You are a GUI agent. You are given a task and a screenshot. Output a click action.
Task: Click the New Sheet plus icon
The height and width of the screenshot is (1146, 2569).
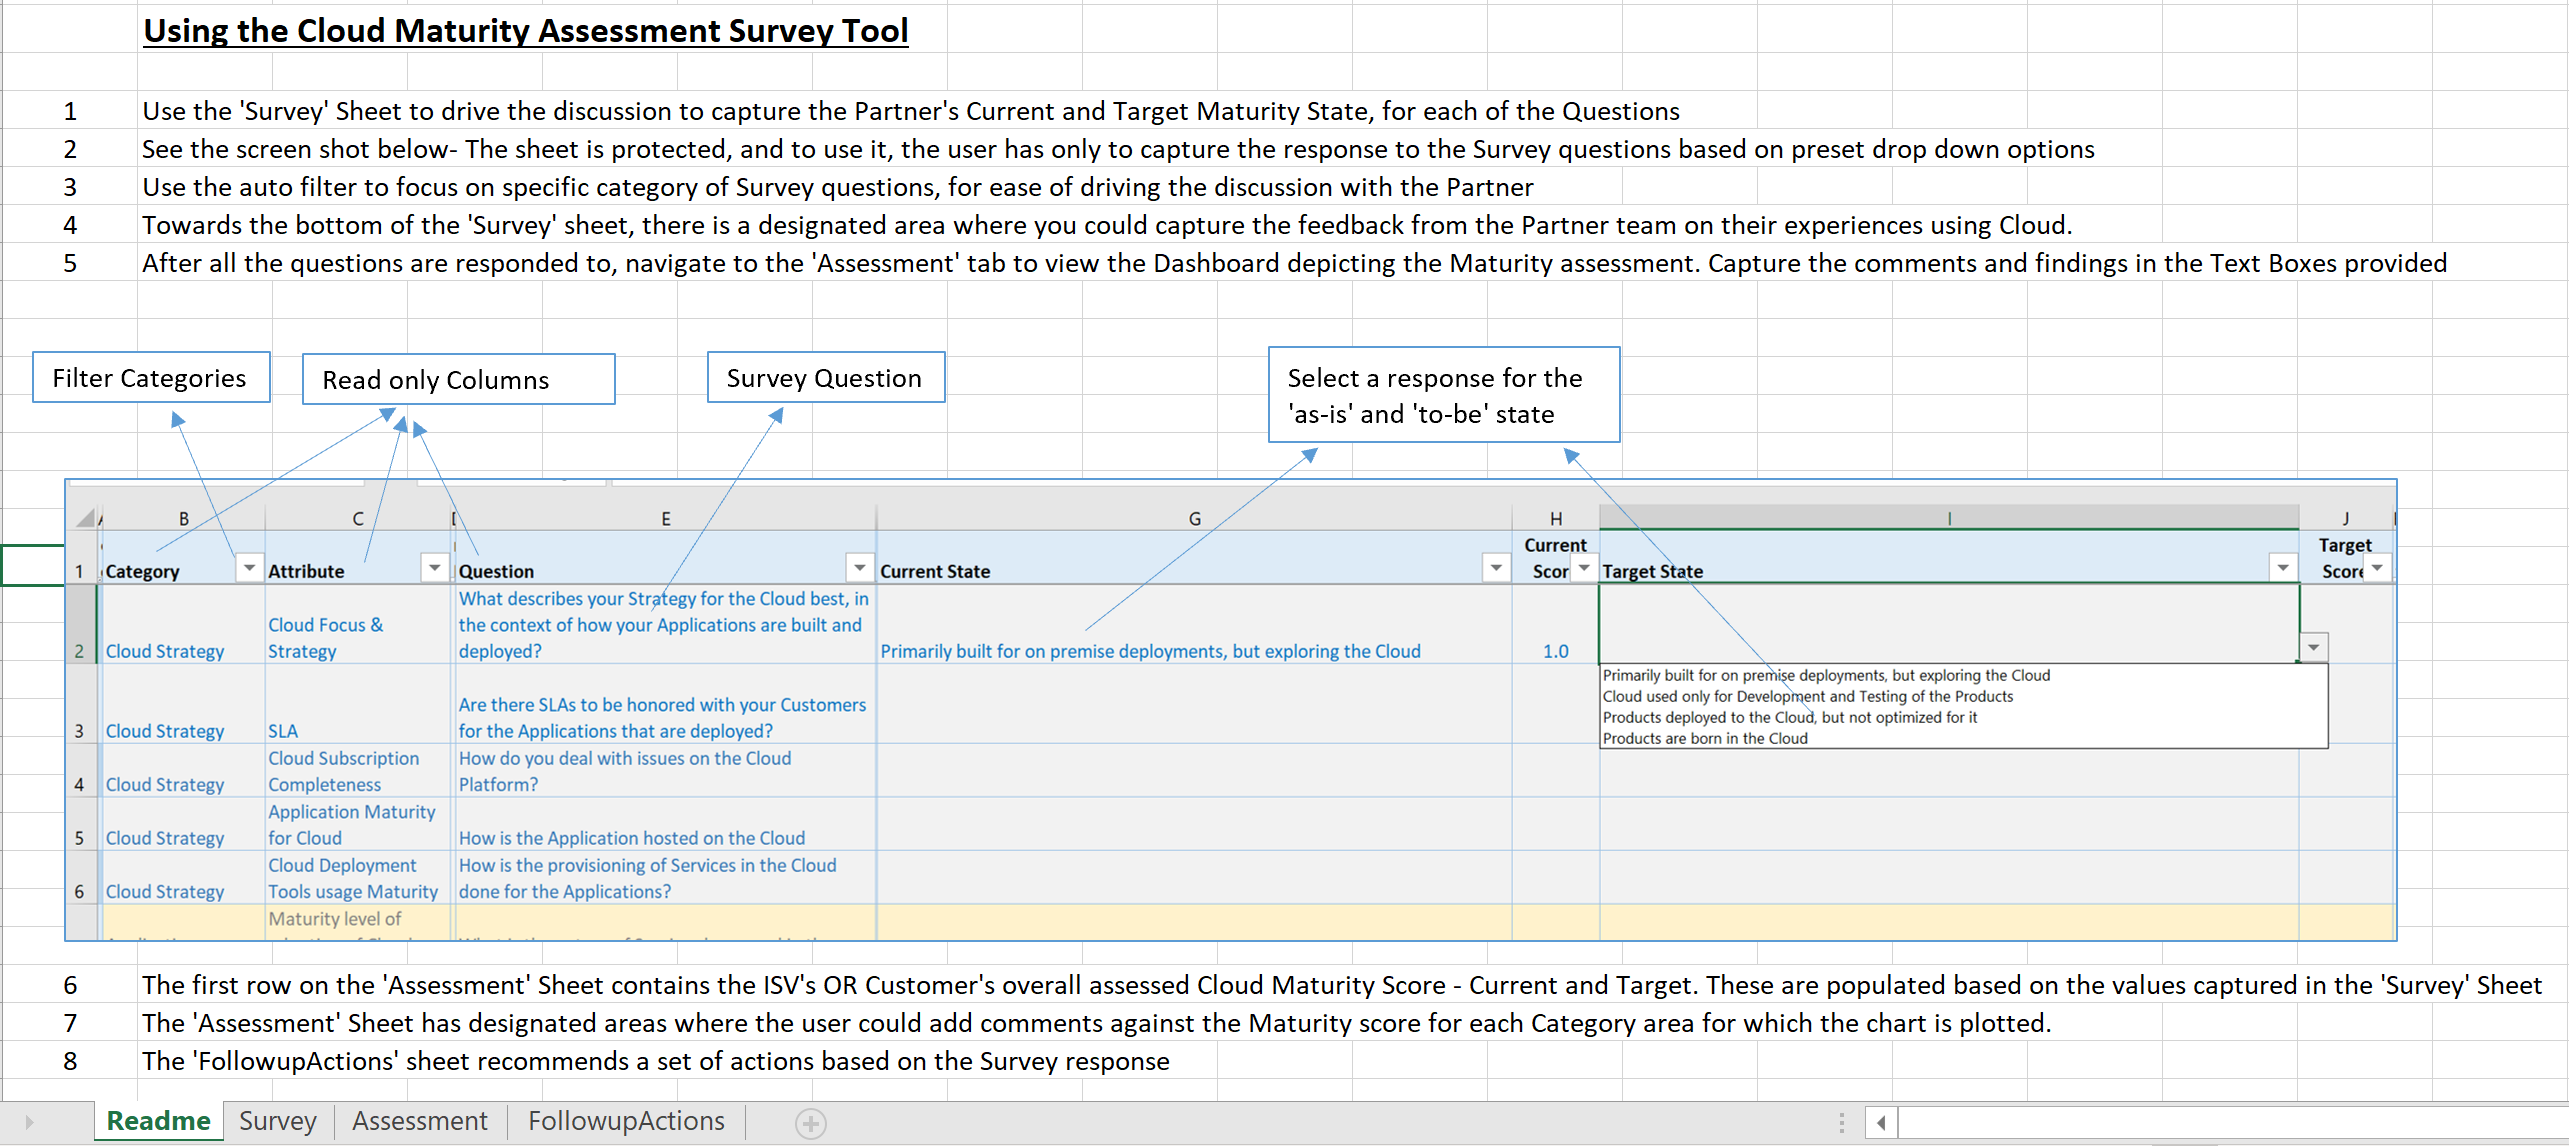(810, 1123)
